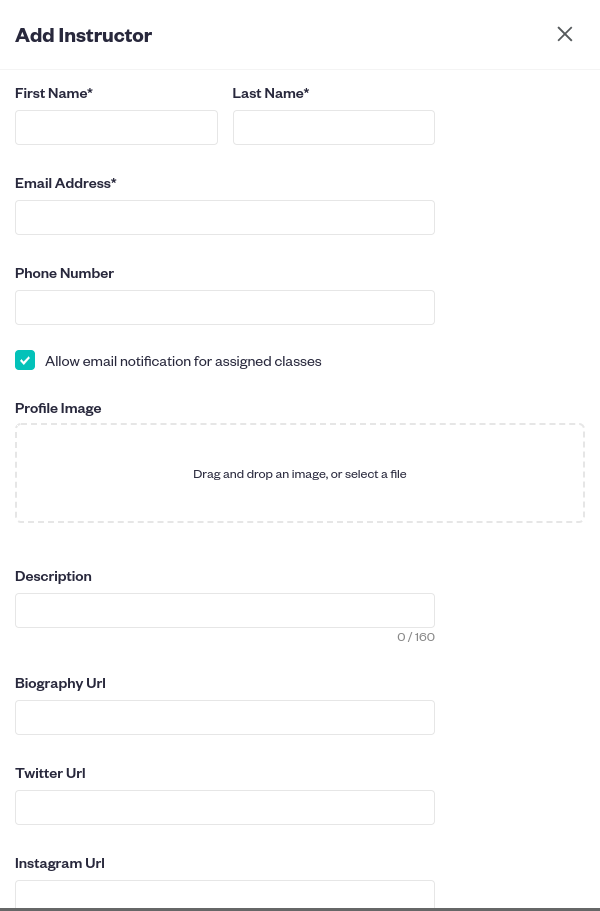Click the Add Instructor dialog title

83,34
